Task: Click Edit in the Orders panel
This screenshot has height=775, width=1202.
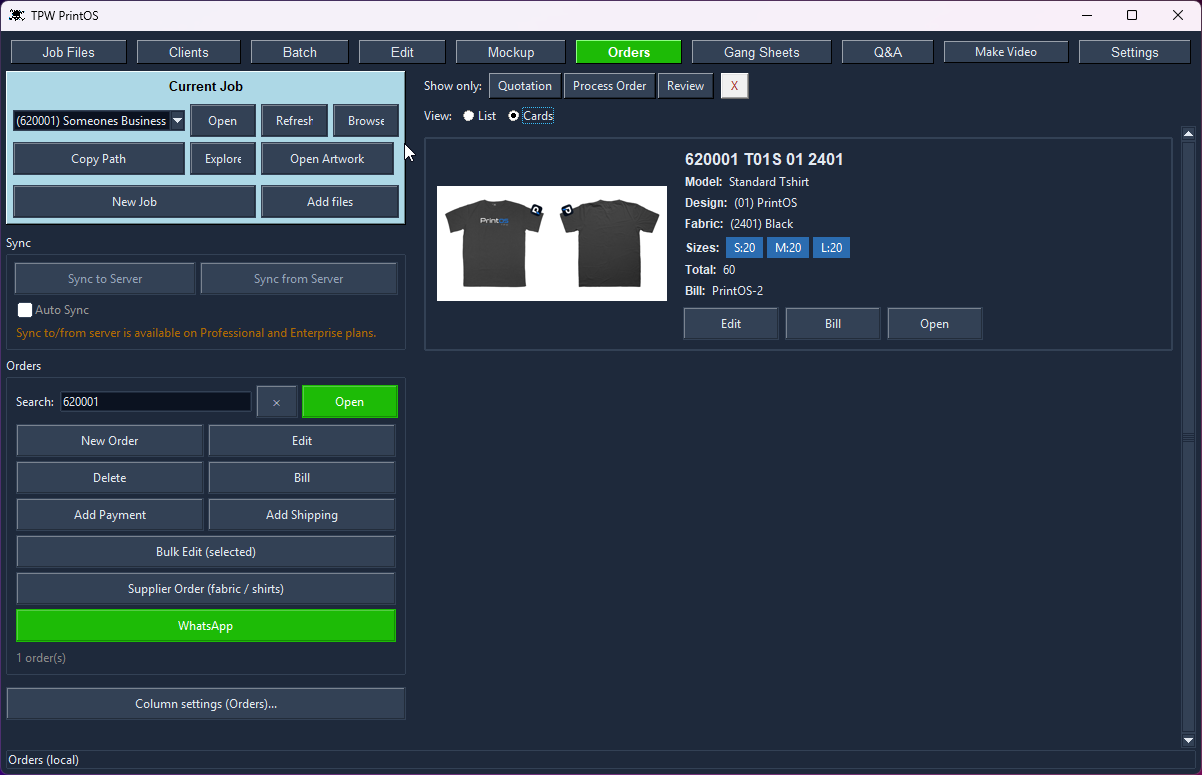Action: 302,441
